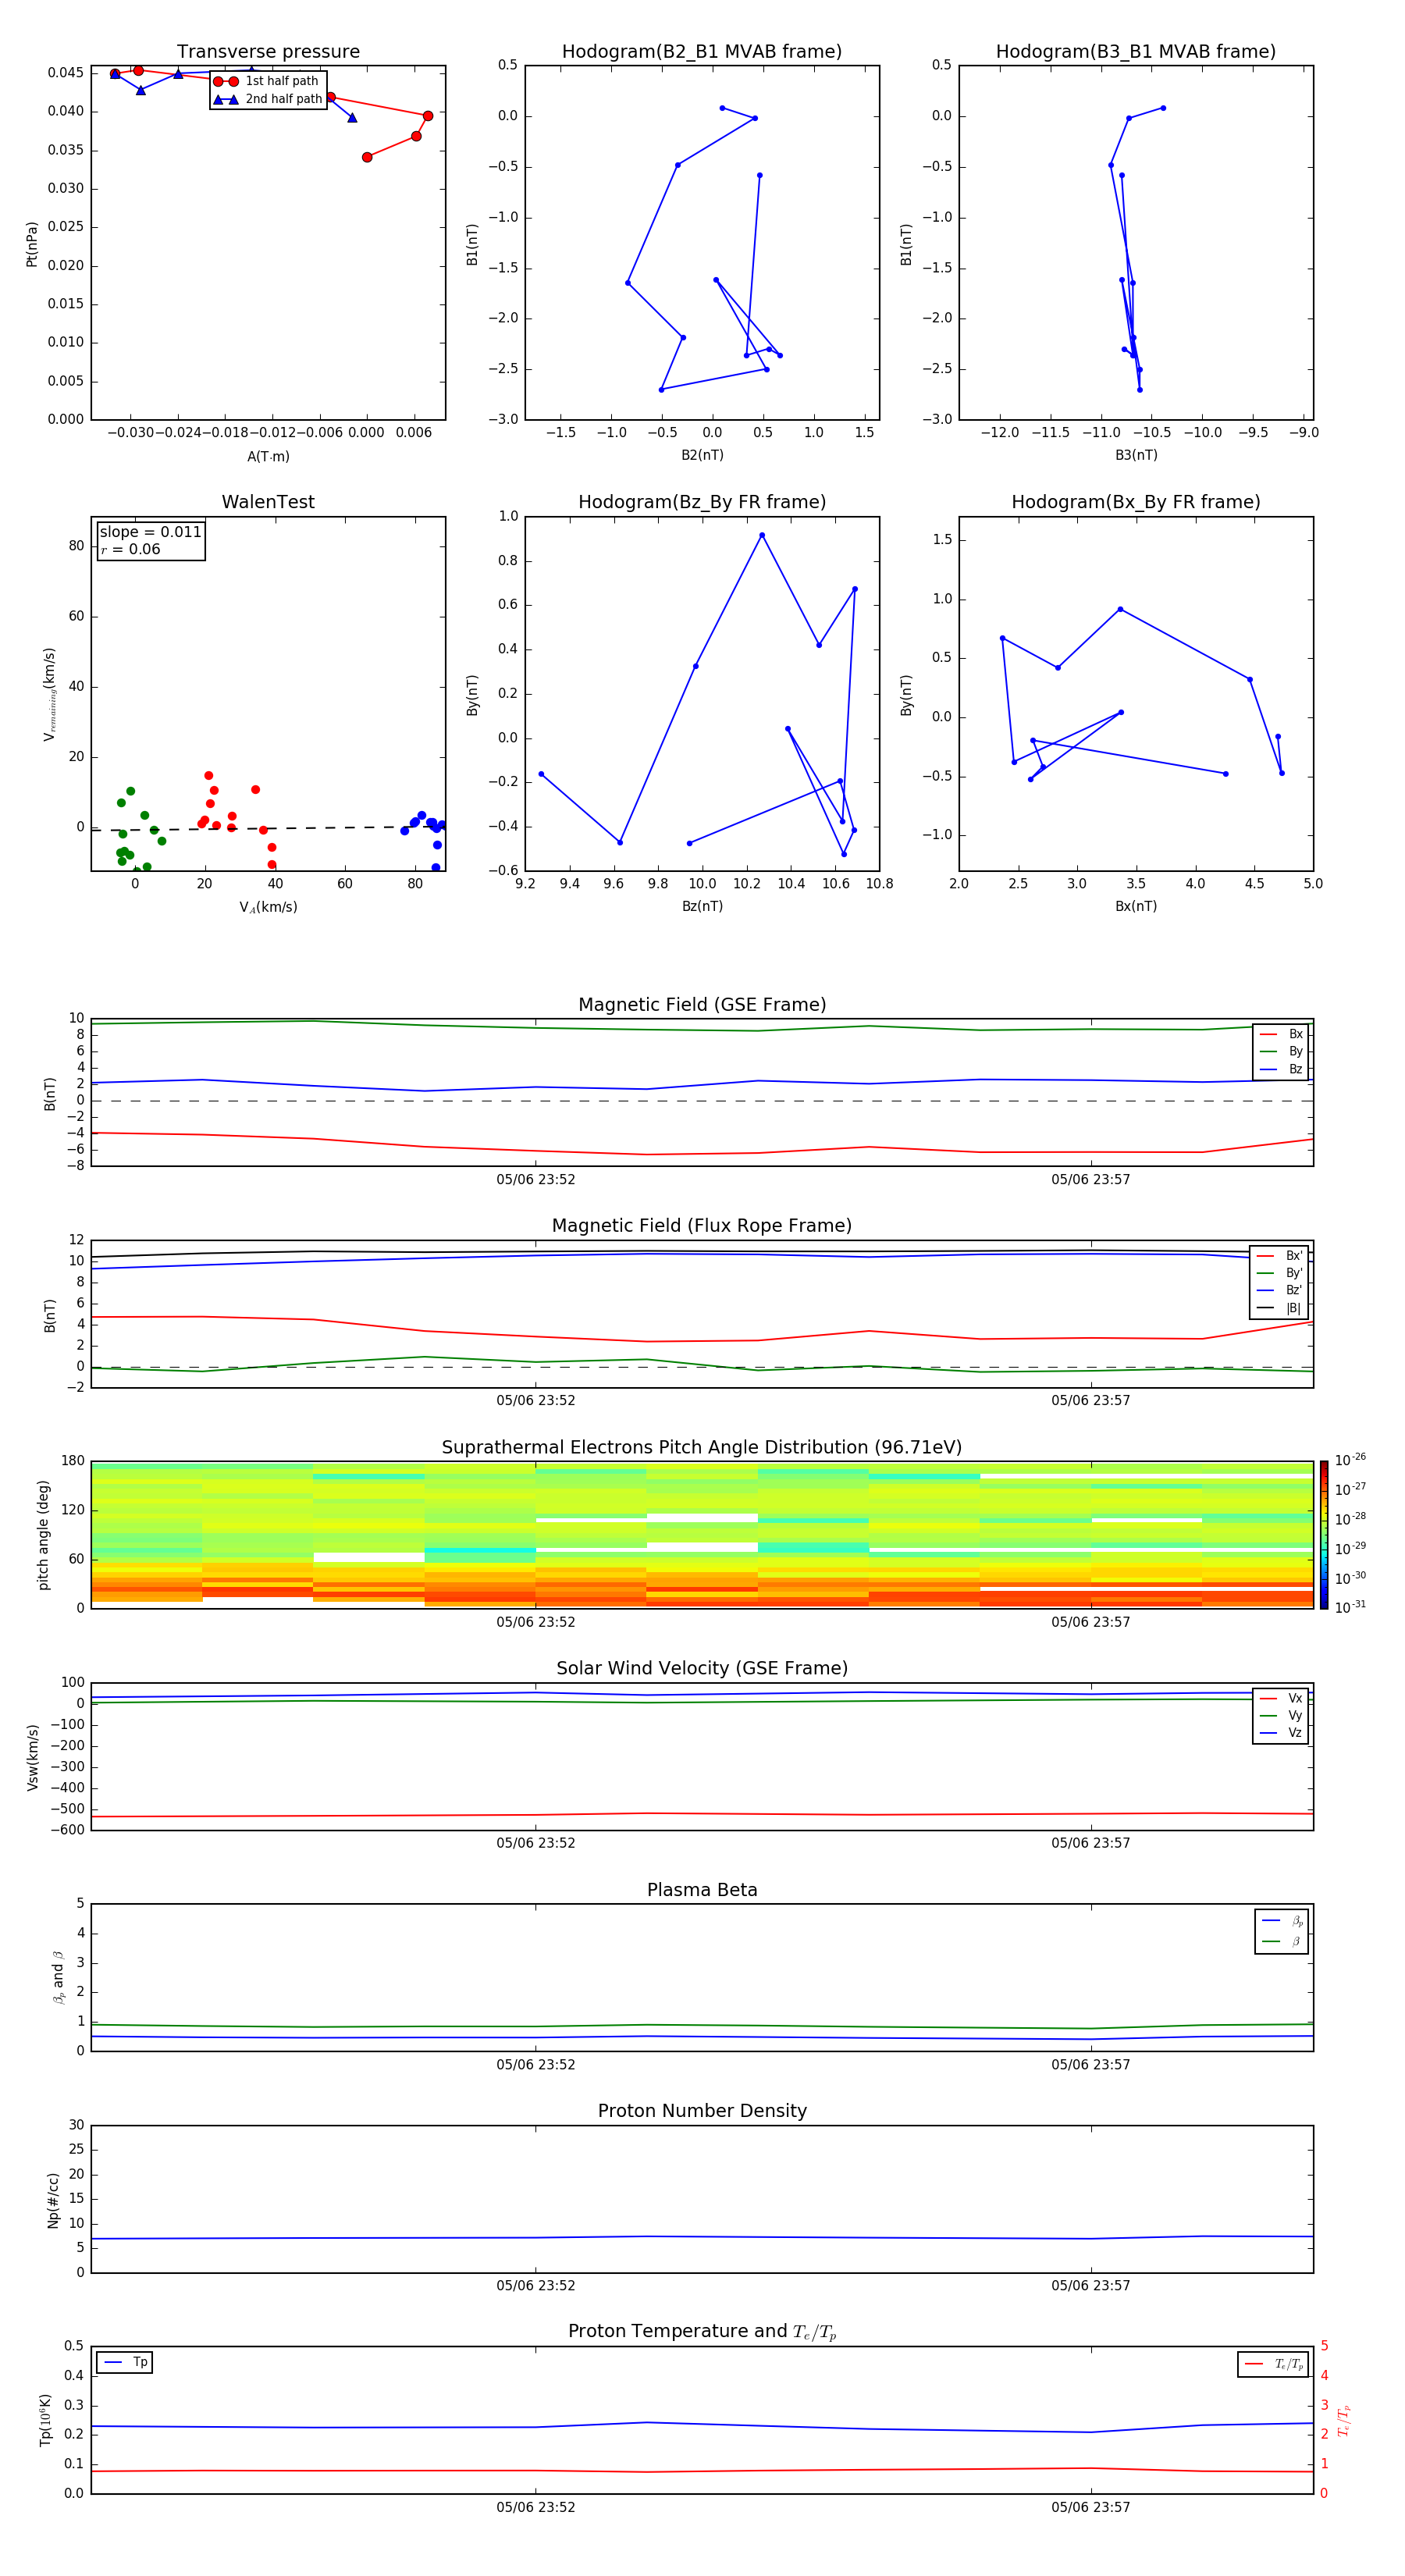Click the pitch angle distribution colorbar

pyautogui.click(x=1323, y=1534)
